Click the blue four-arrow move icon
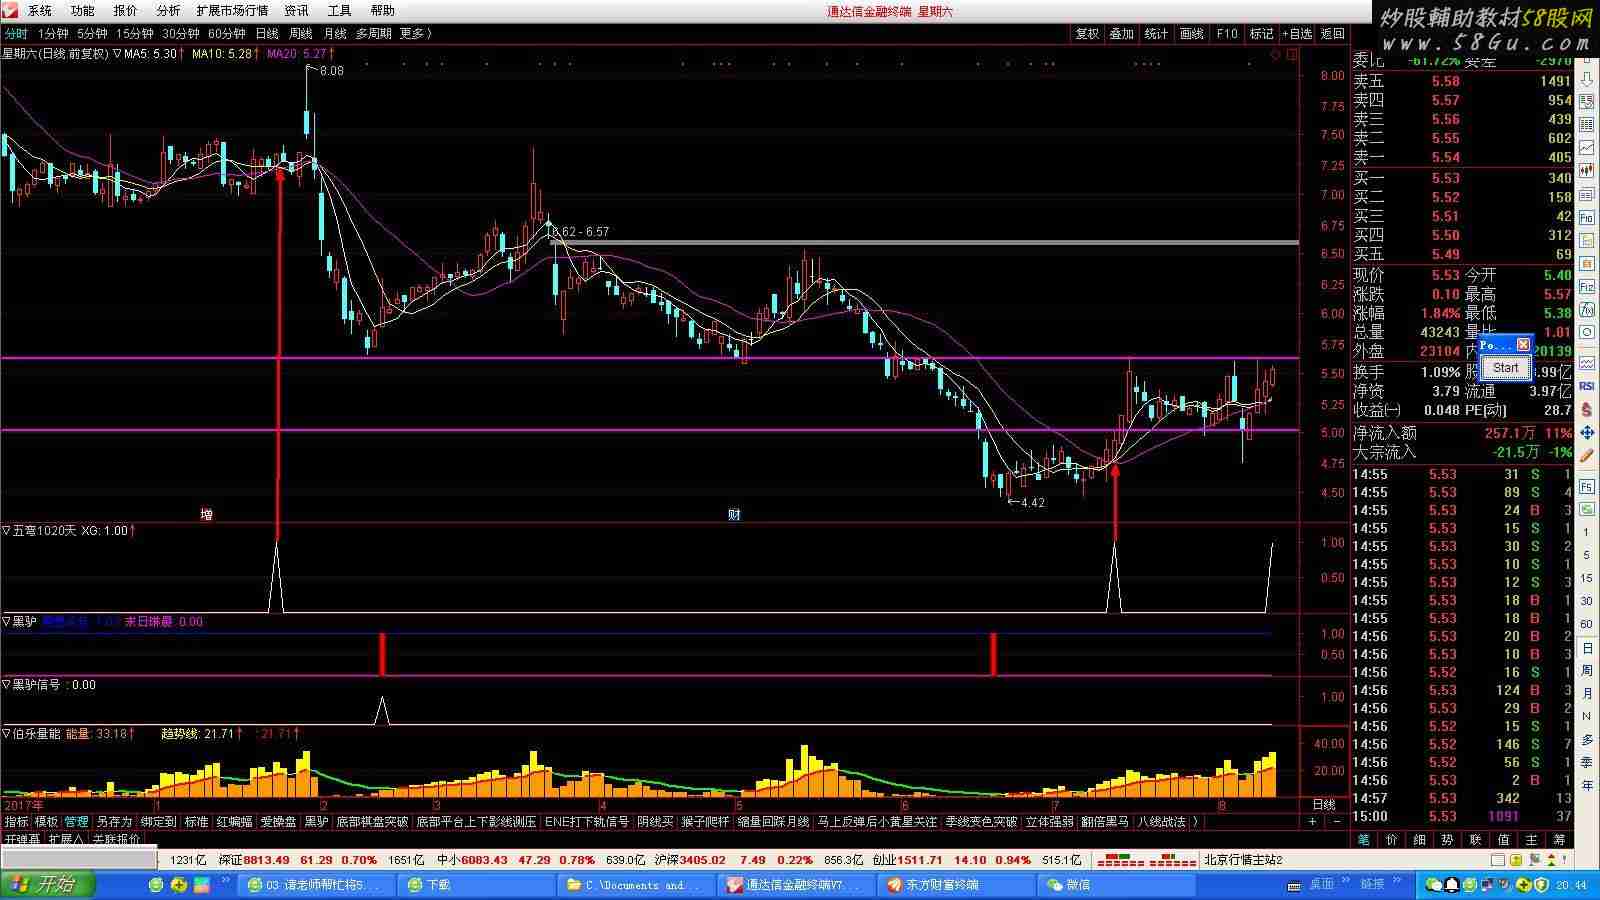 (1587, 433)
